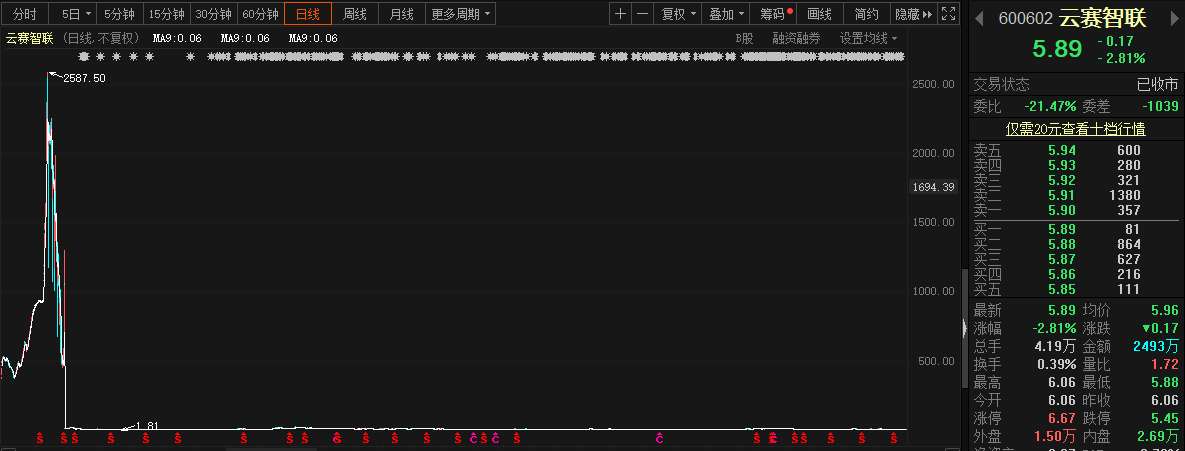Toggle full-screen chart view icon

point(950,14)
